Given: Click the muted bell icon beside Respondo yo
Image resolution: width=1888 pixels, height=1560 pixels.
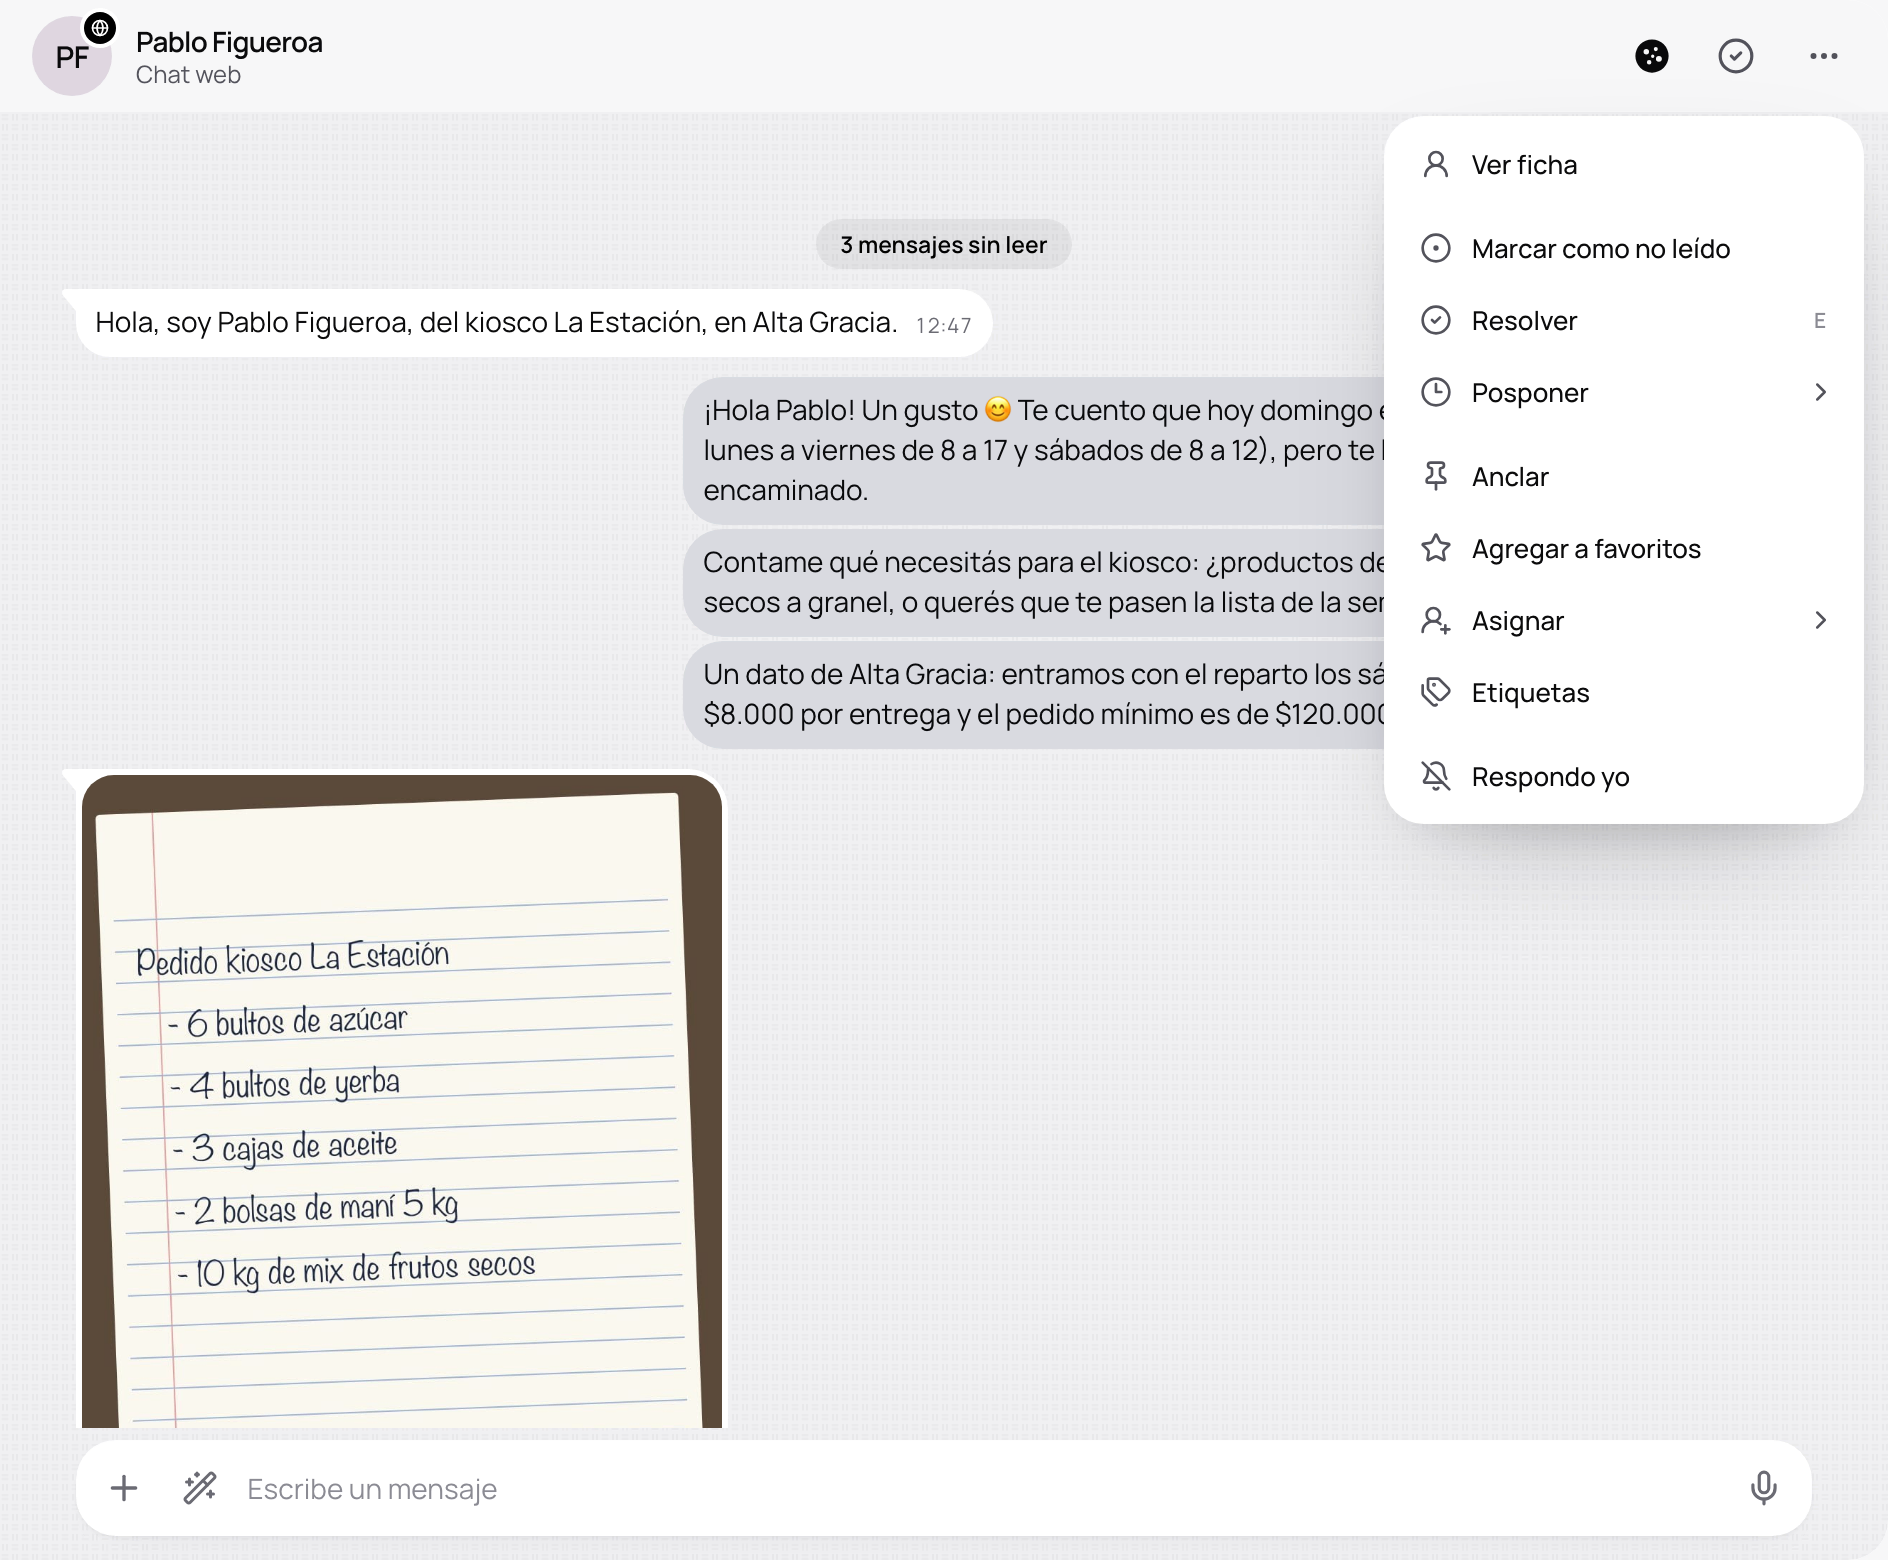Looking at the screenshot, I should [x=1436, y=776].
